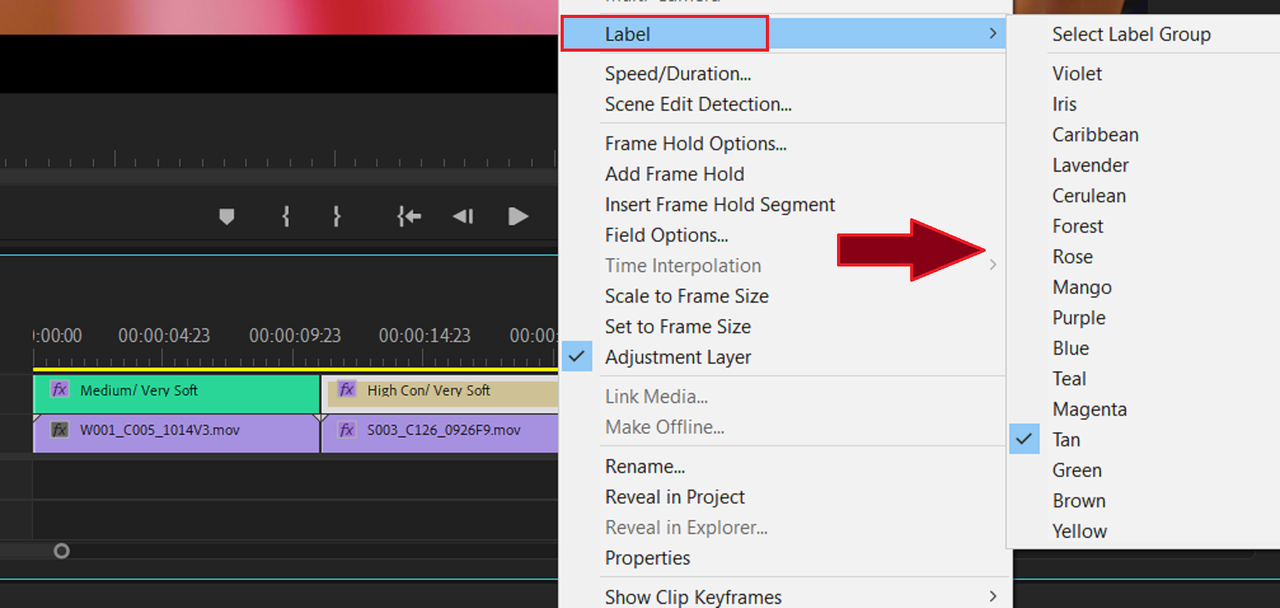Viewport: 1280px width, 608px height.
Task: Open Field Options
Action: point(667,235)
